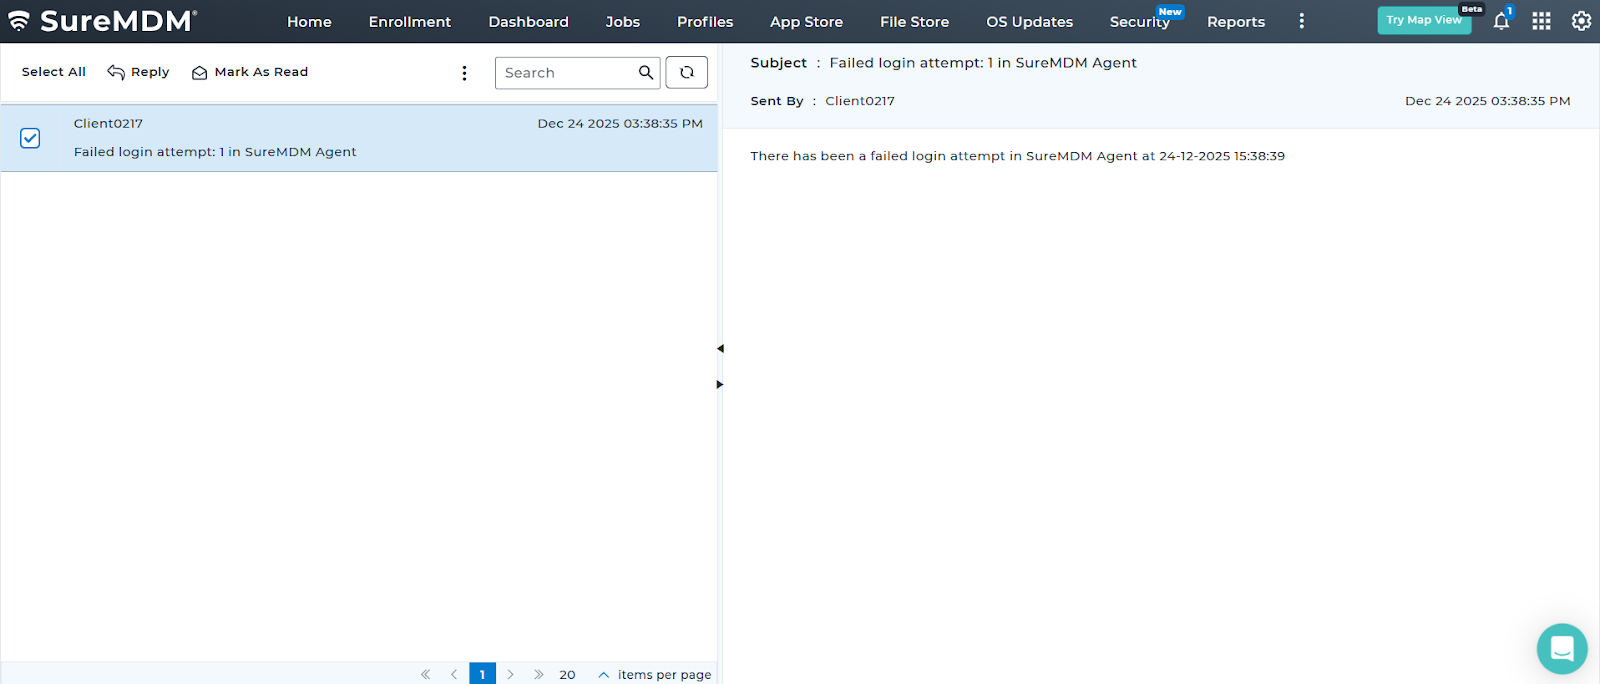
Task: Open the inbox toolbar three-dot menu
Action: click(464, 73)
